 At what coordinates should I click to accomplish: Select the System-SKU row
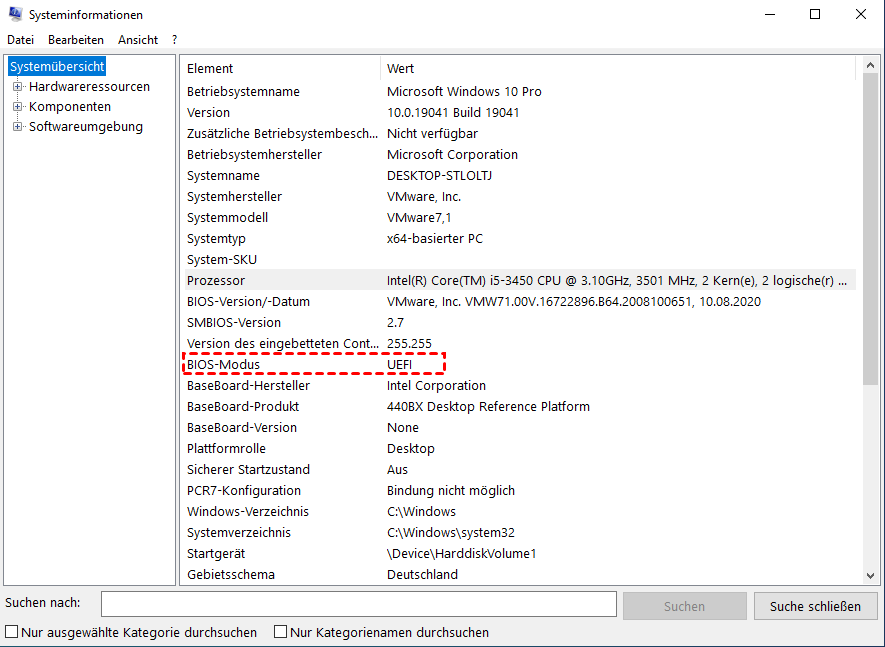(520, 260)
